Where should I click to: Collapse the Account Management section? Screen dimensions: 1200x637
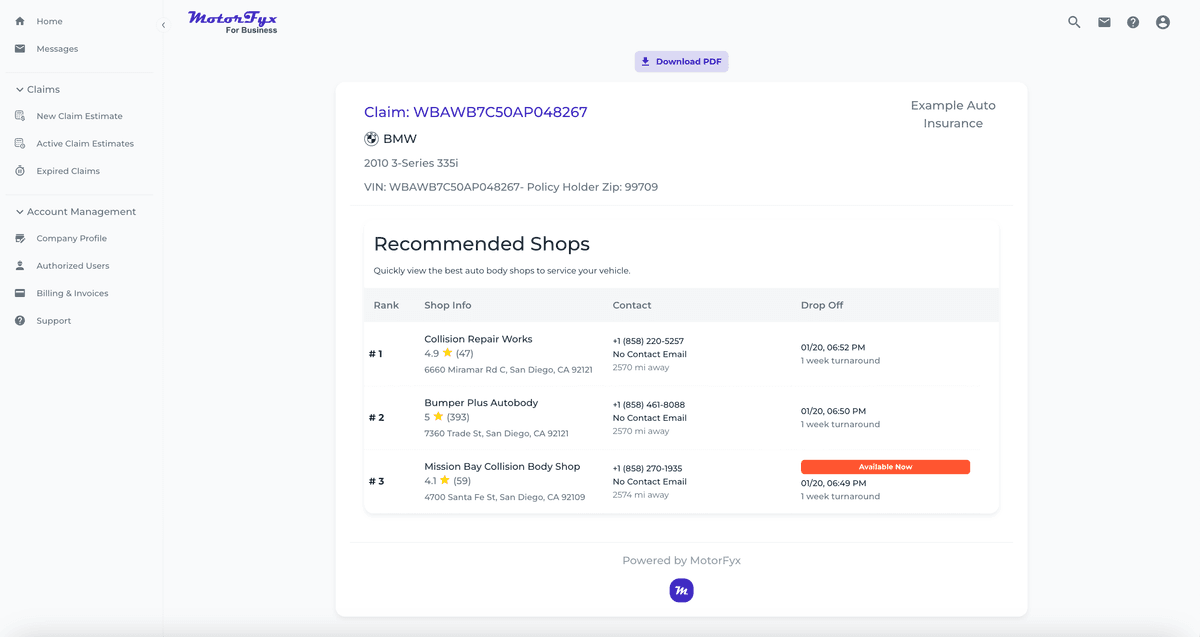coord(20,212)
